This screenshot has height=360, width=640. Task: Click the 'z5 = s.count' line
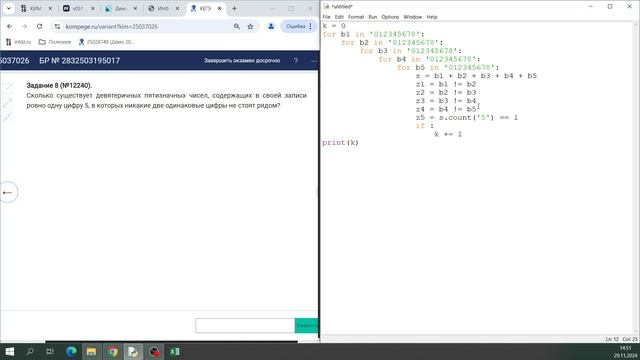[x=467, y=118]
